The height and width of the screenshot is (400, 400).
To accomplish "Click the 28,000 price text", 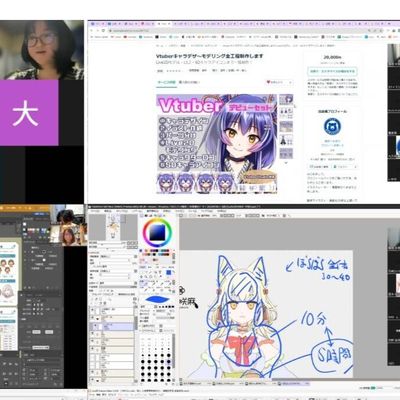I will tap(332, 57).
